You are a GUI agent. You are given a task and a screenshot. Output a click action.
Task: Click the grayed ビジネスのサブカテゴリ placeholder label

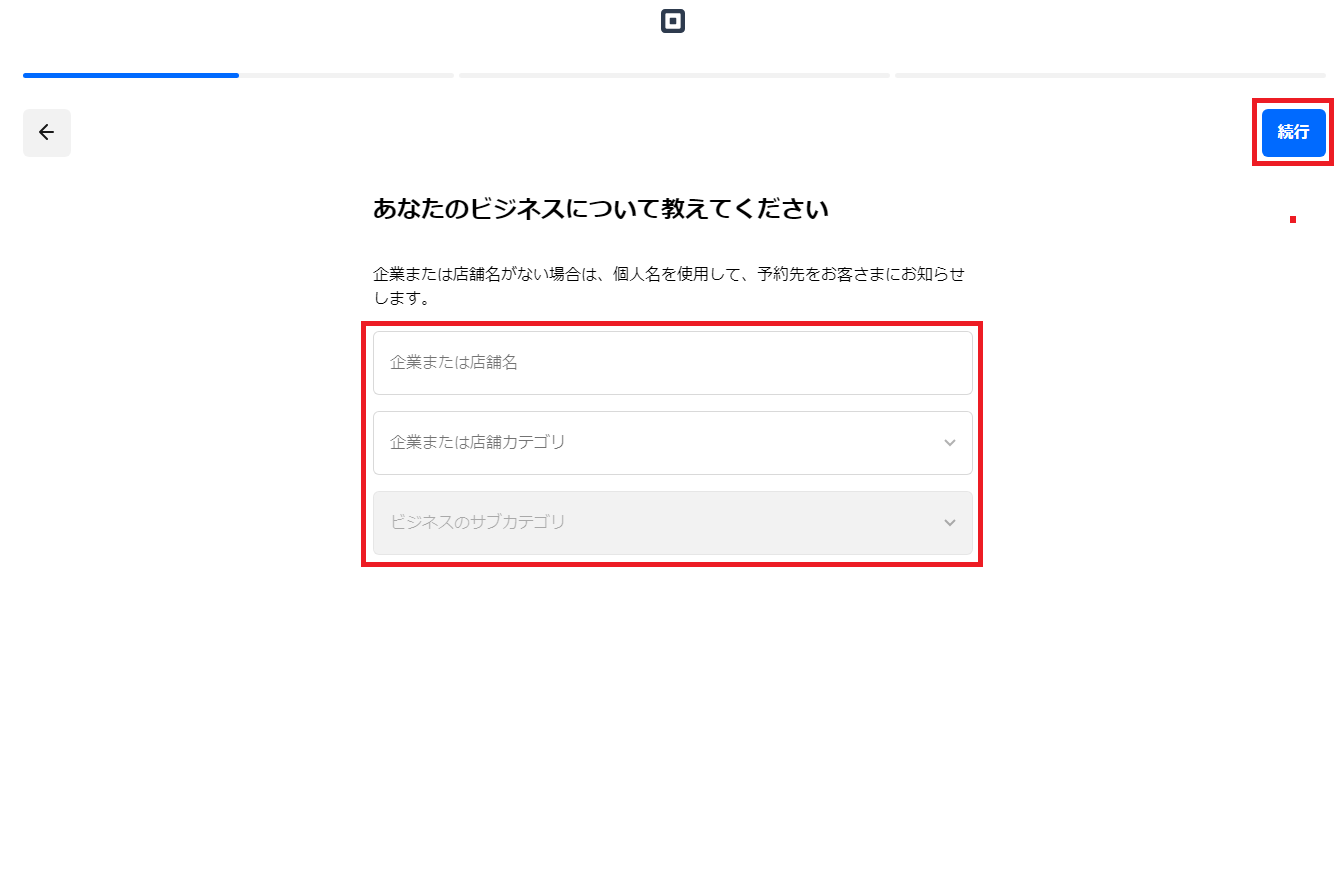click(478, 522)
